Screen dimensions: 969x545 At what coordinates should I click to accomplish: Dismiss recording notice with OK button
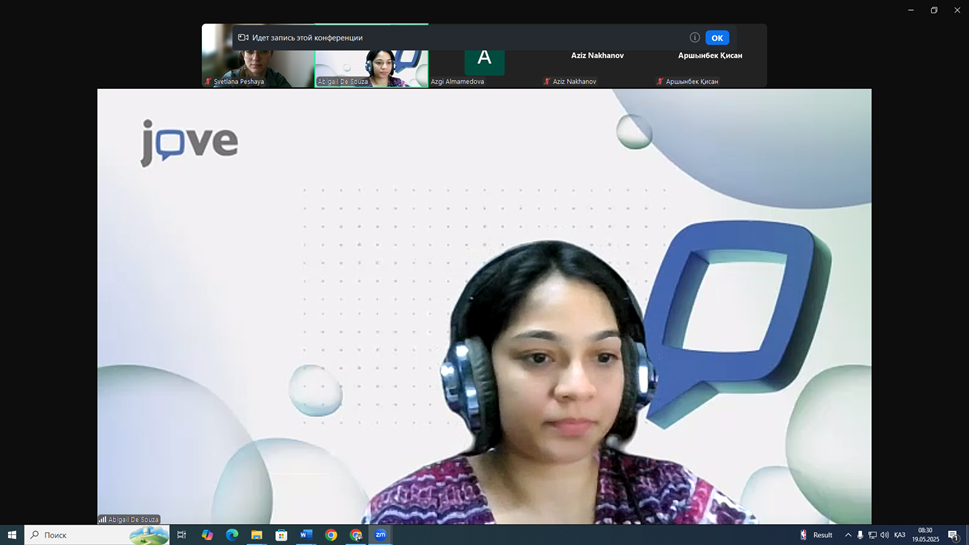[717, 38]
